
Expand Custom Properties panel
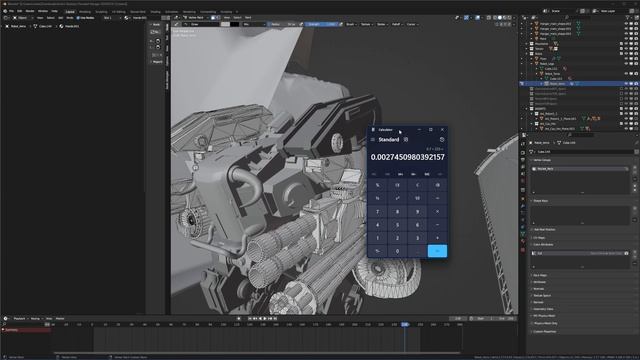pyautogui.click(x=544, y=332)
